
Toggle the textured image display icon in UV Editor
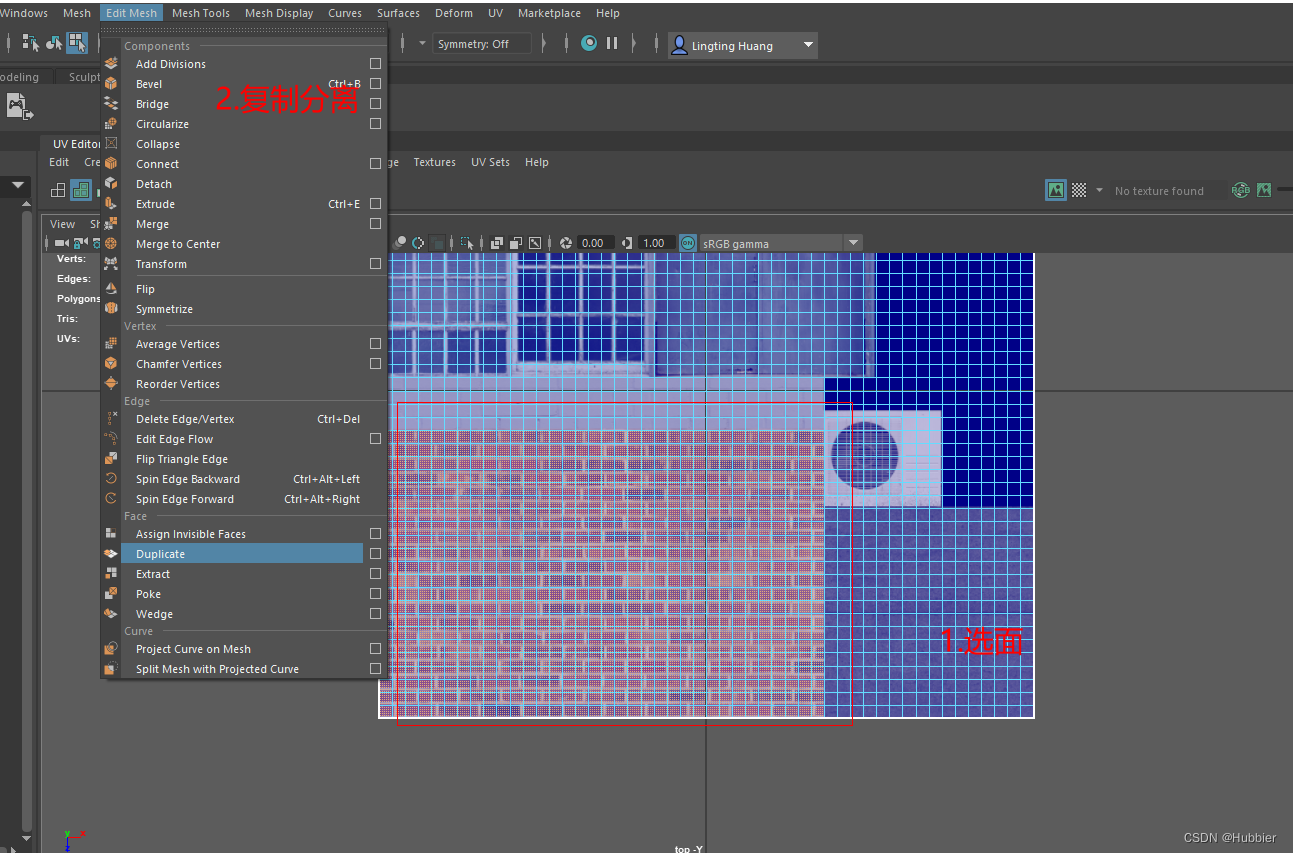tap(1056, 190)
